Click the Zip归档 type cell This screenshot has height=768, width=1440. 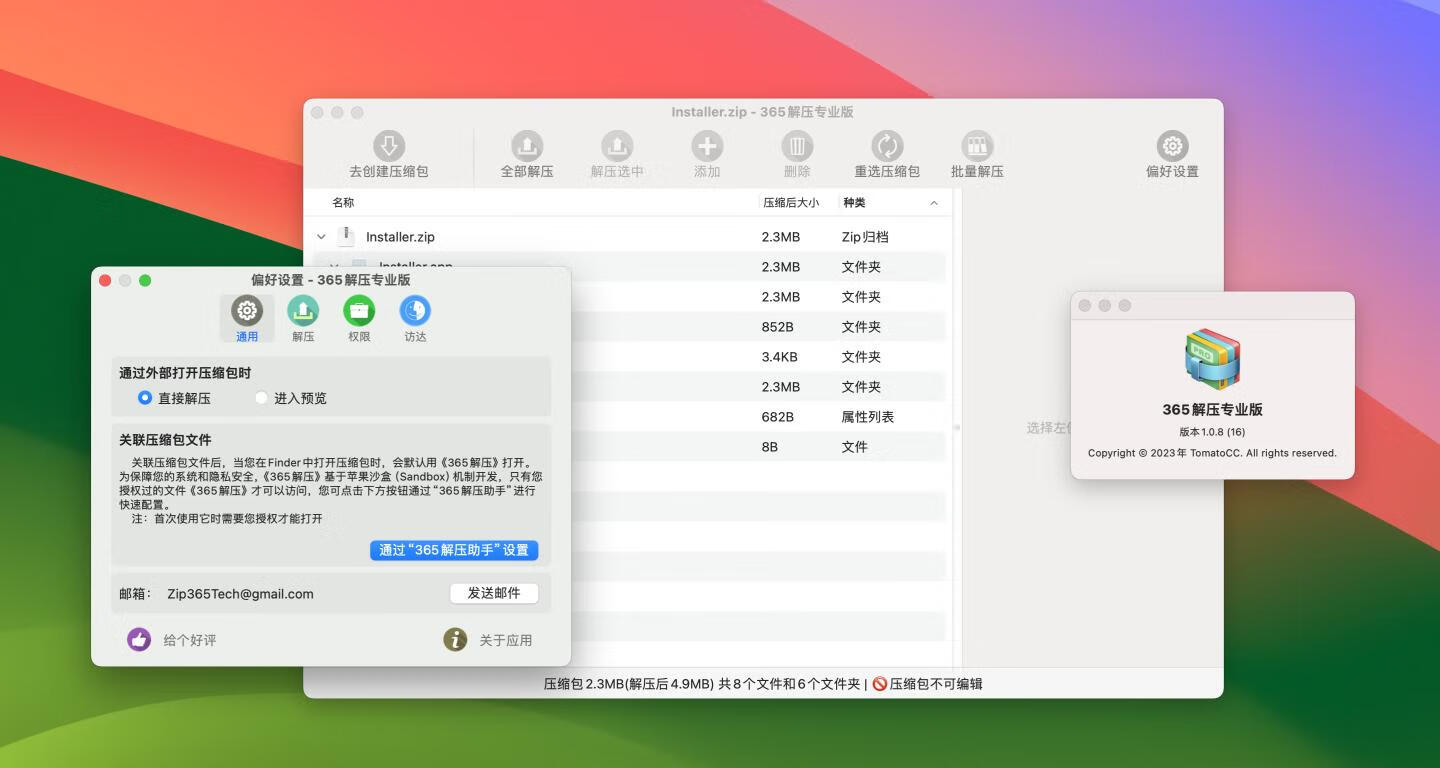(x=865, y=237)
